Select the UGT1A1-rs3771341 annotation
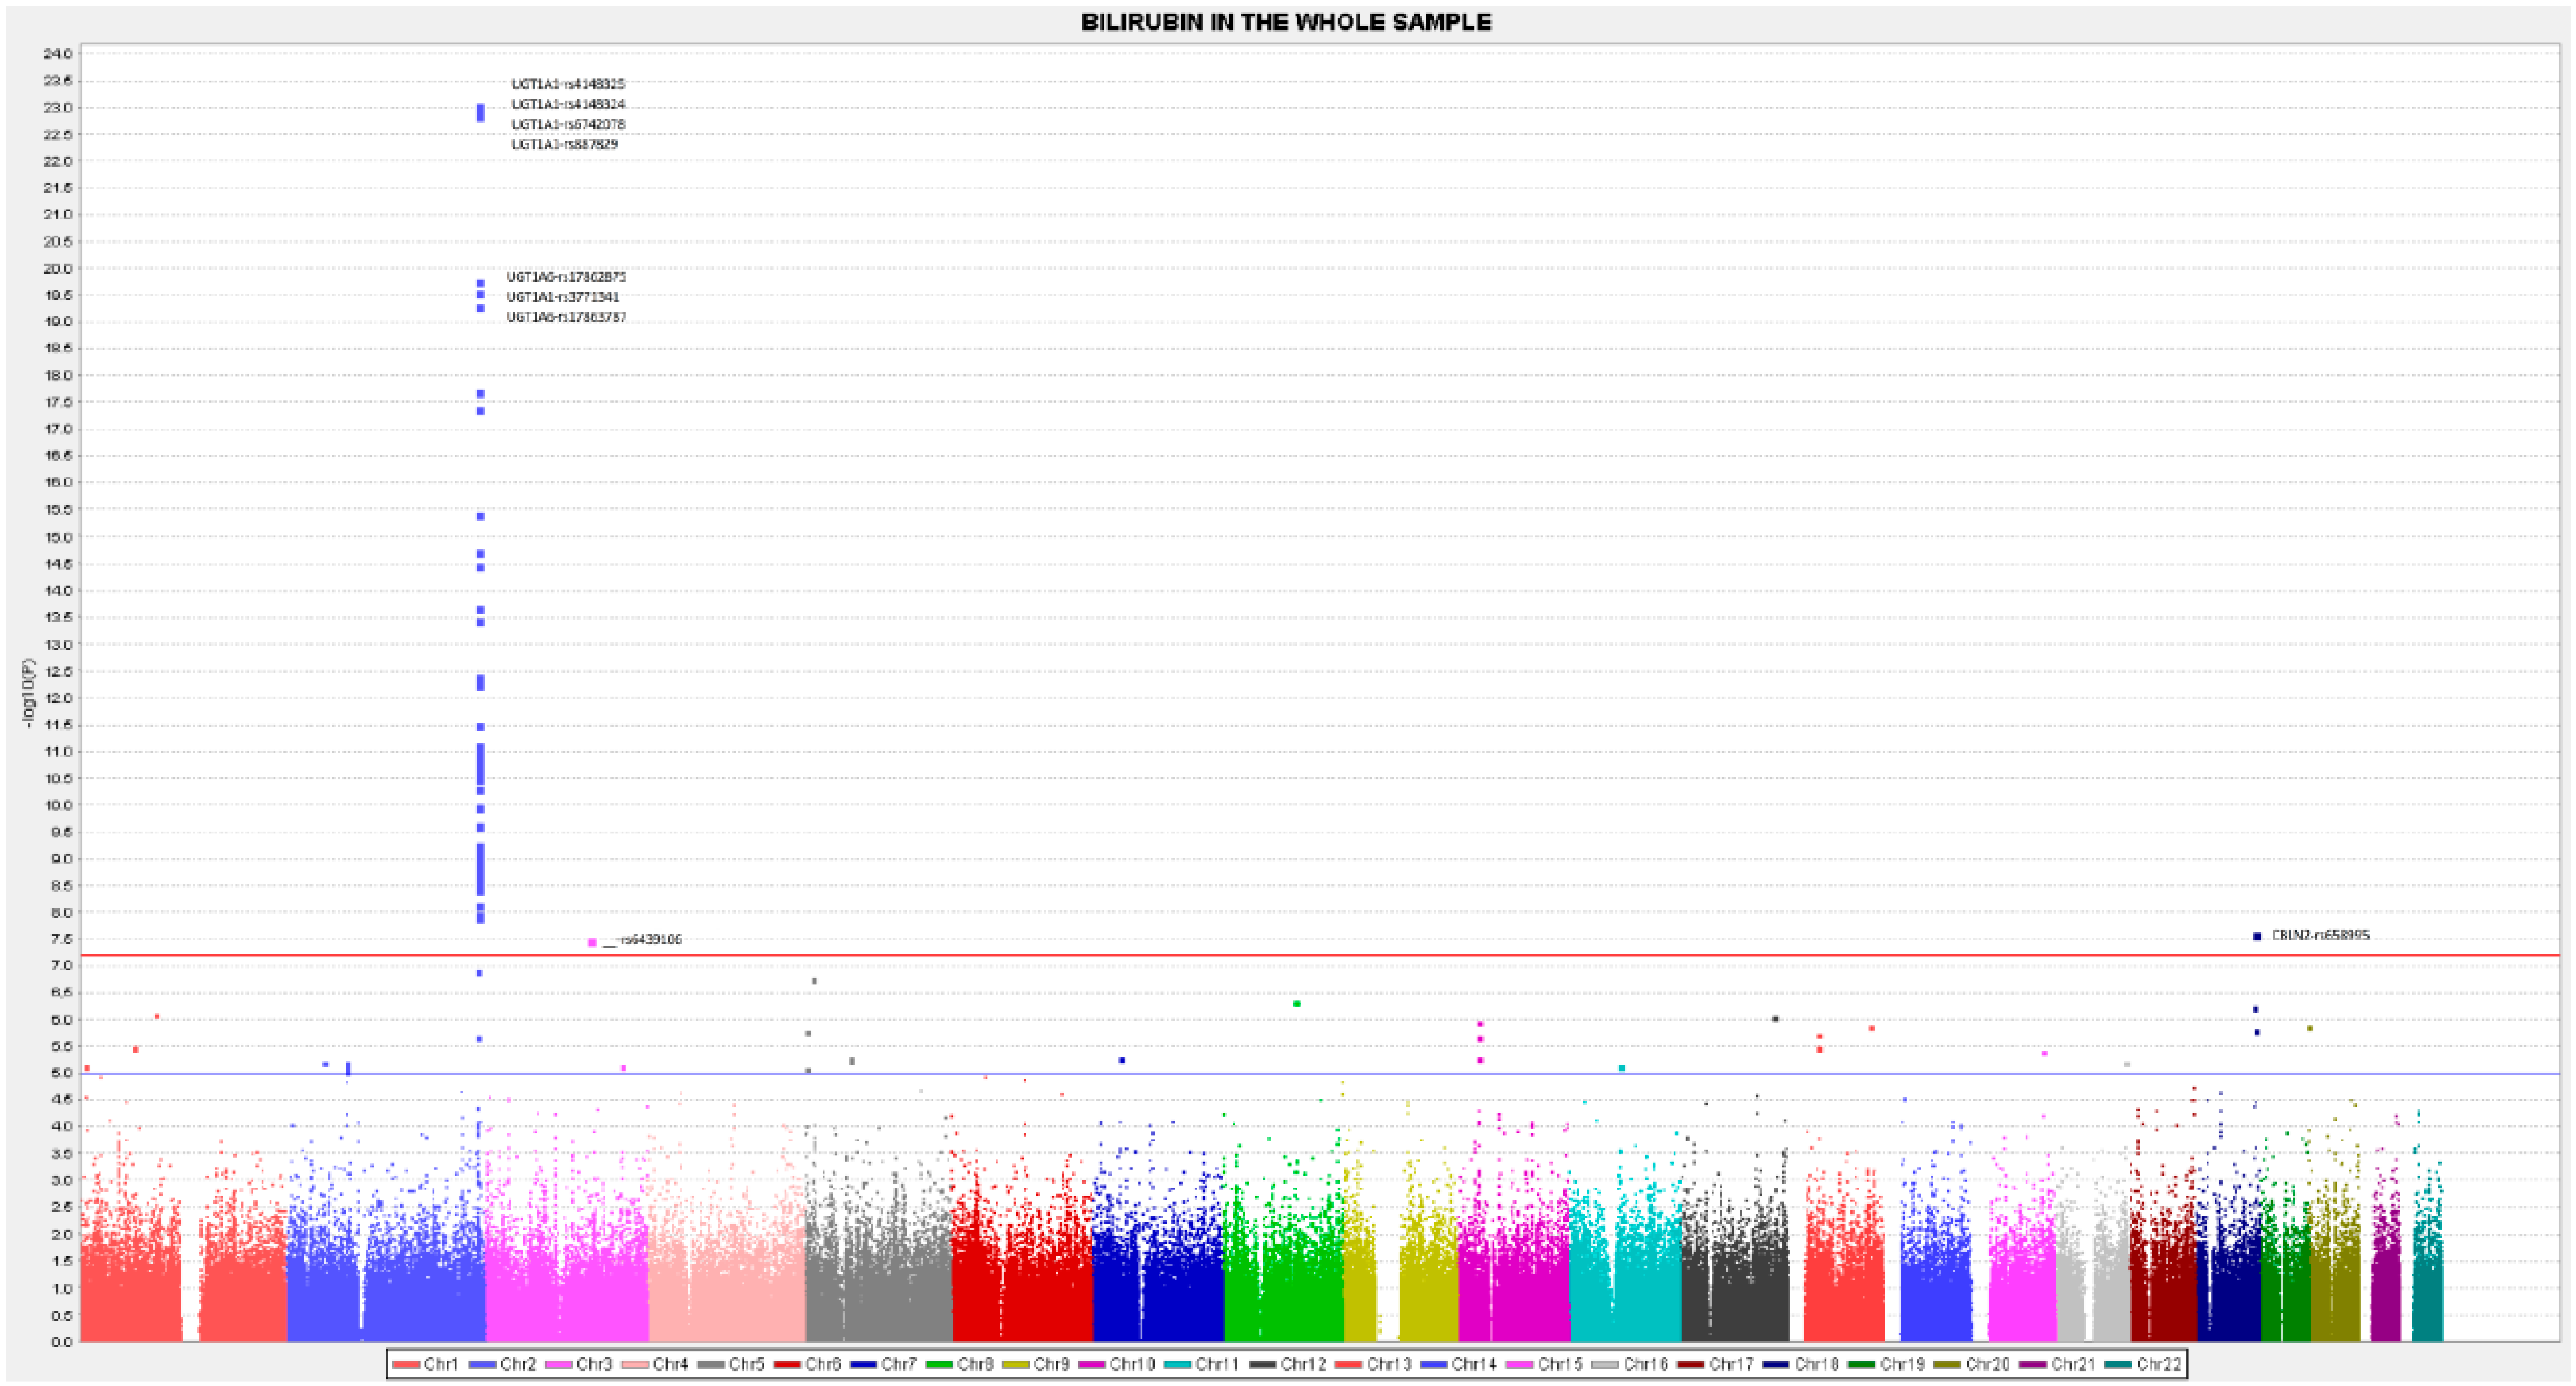This screenshot has height=1386, width=2576. coord(562,297)
